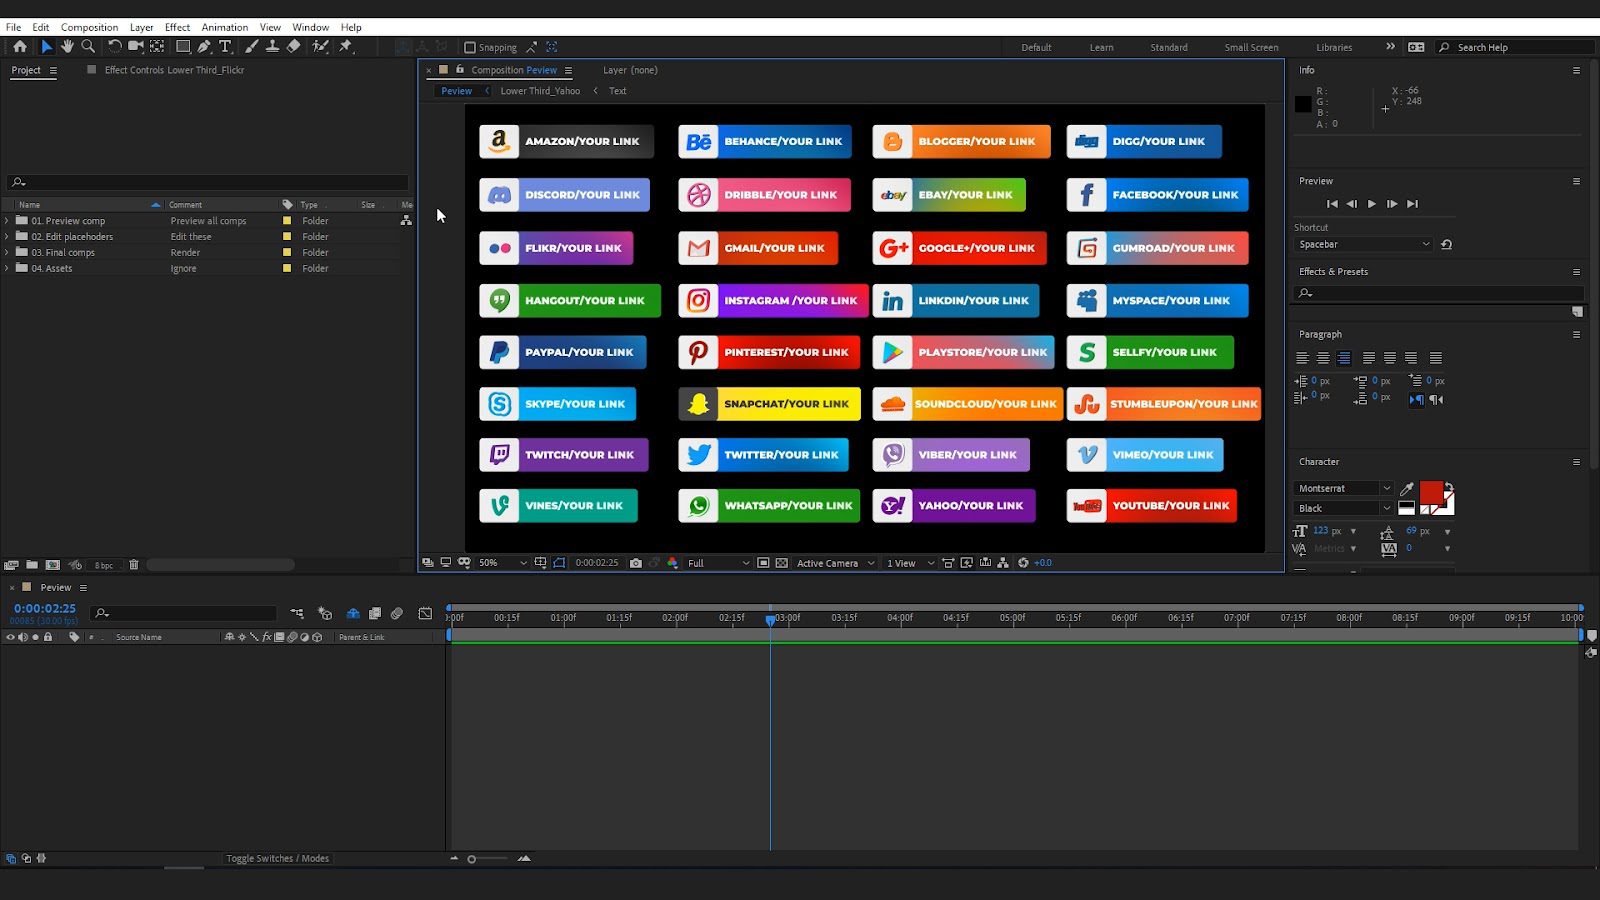This screenshot has height=900, width=1600.
Task: Click the composition mini-flowchart icon in timeline
Action: tap(297, 613)
